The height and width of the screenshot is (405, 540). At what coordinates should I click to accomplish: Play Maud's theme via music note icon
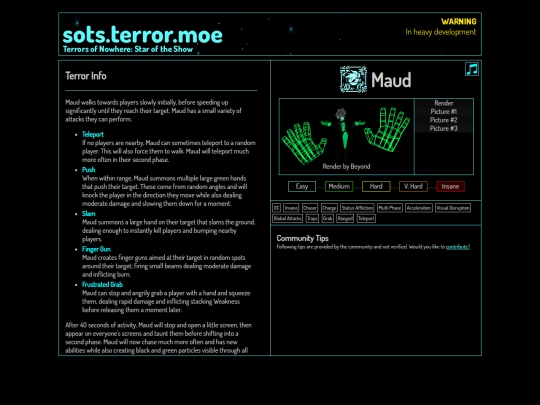point(471,69)
